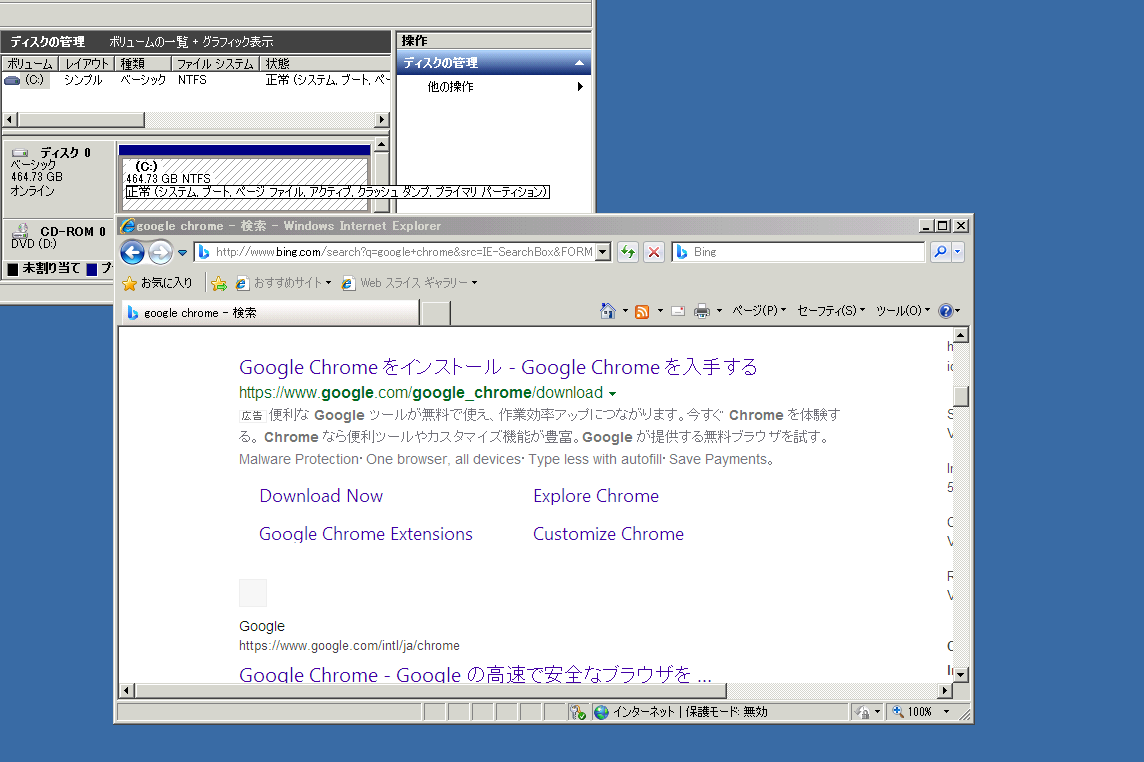This screenshot has width=1144, height=762.
Task: Open the ページ(P) menu
Action: tap(759, 311)
